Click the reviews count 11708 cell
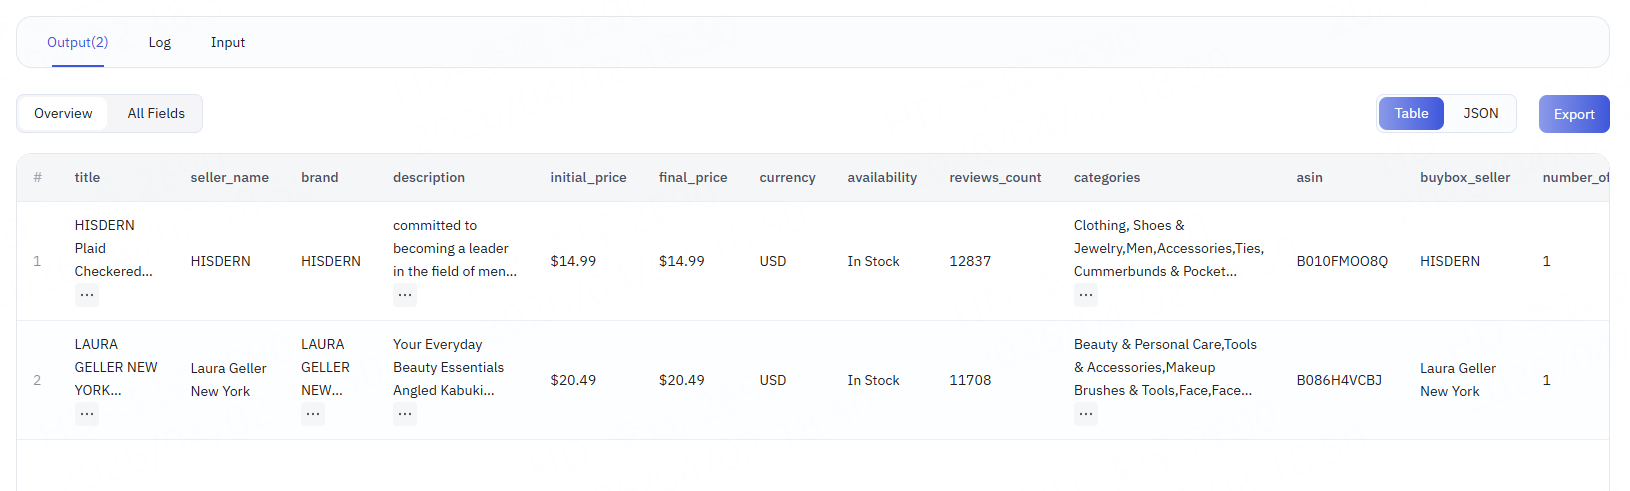The width and height of the screenshot is (1630, 491). point(970,380)
